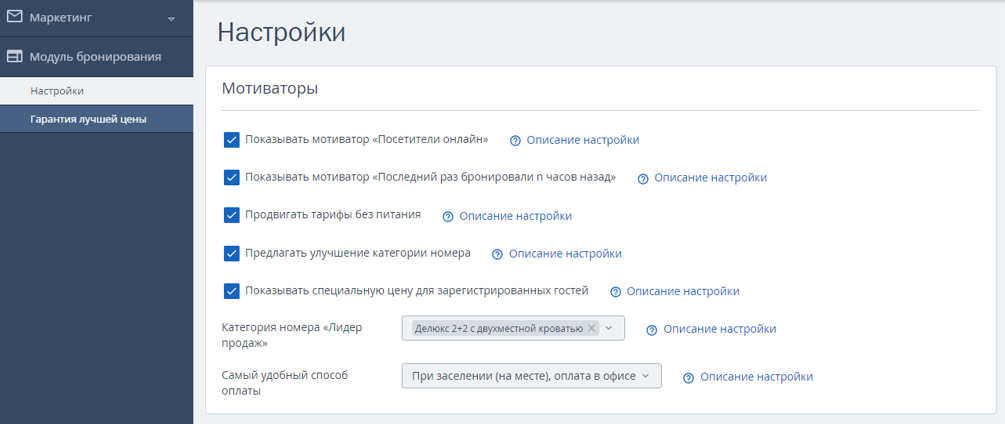Toggle Продвигать тарифы без питания checkbox
1005x424 pixels.
point(231,215)
